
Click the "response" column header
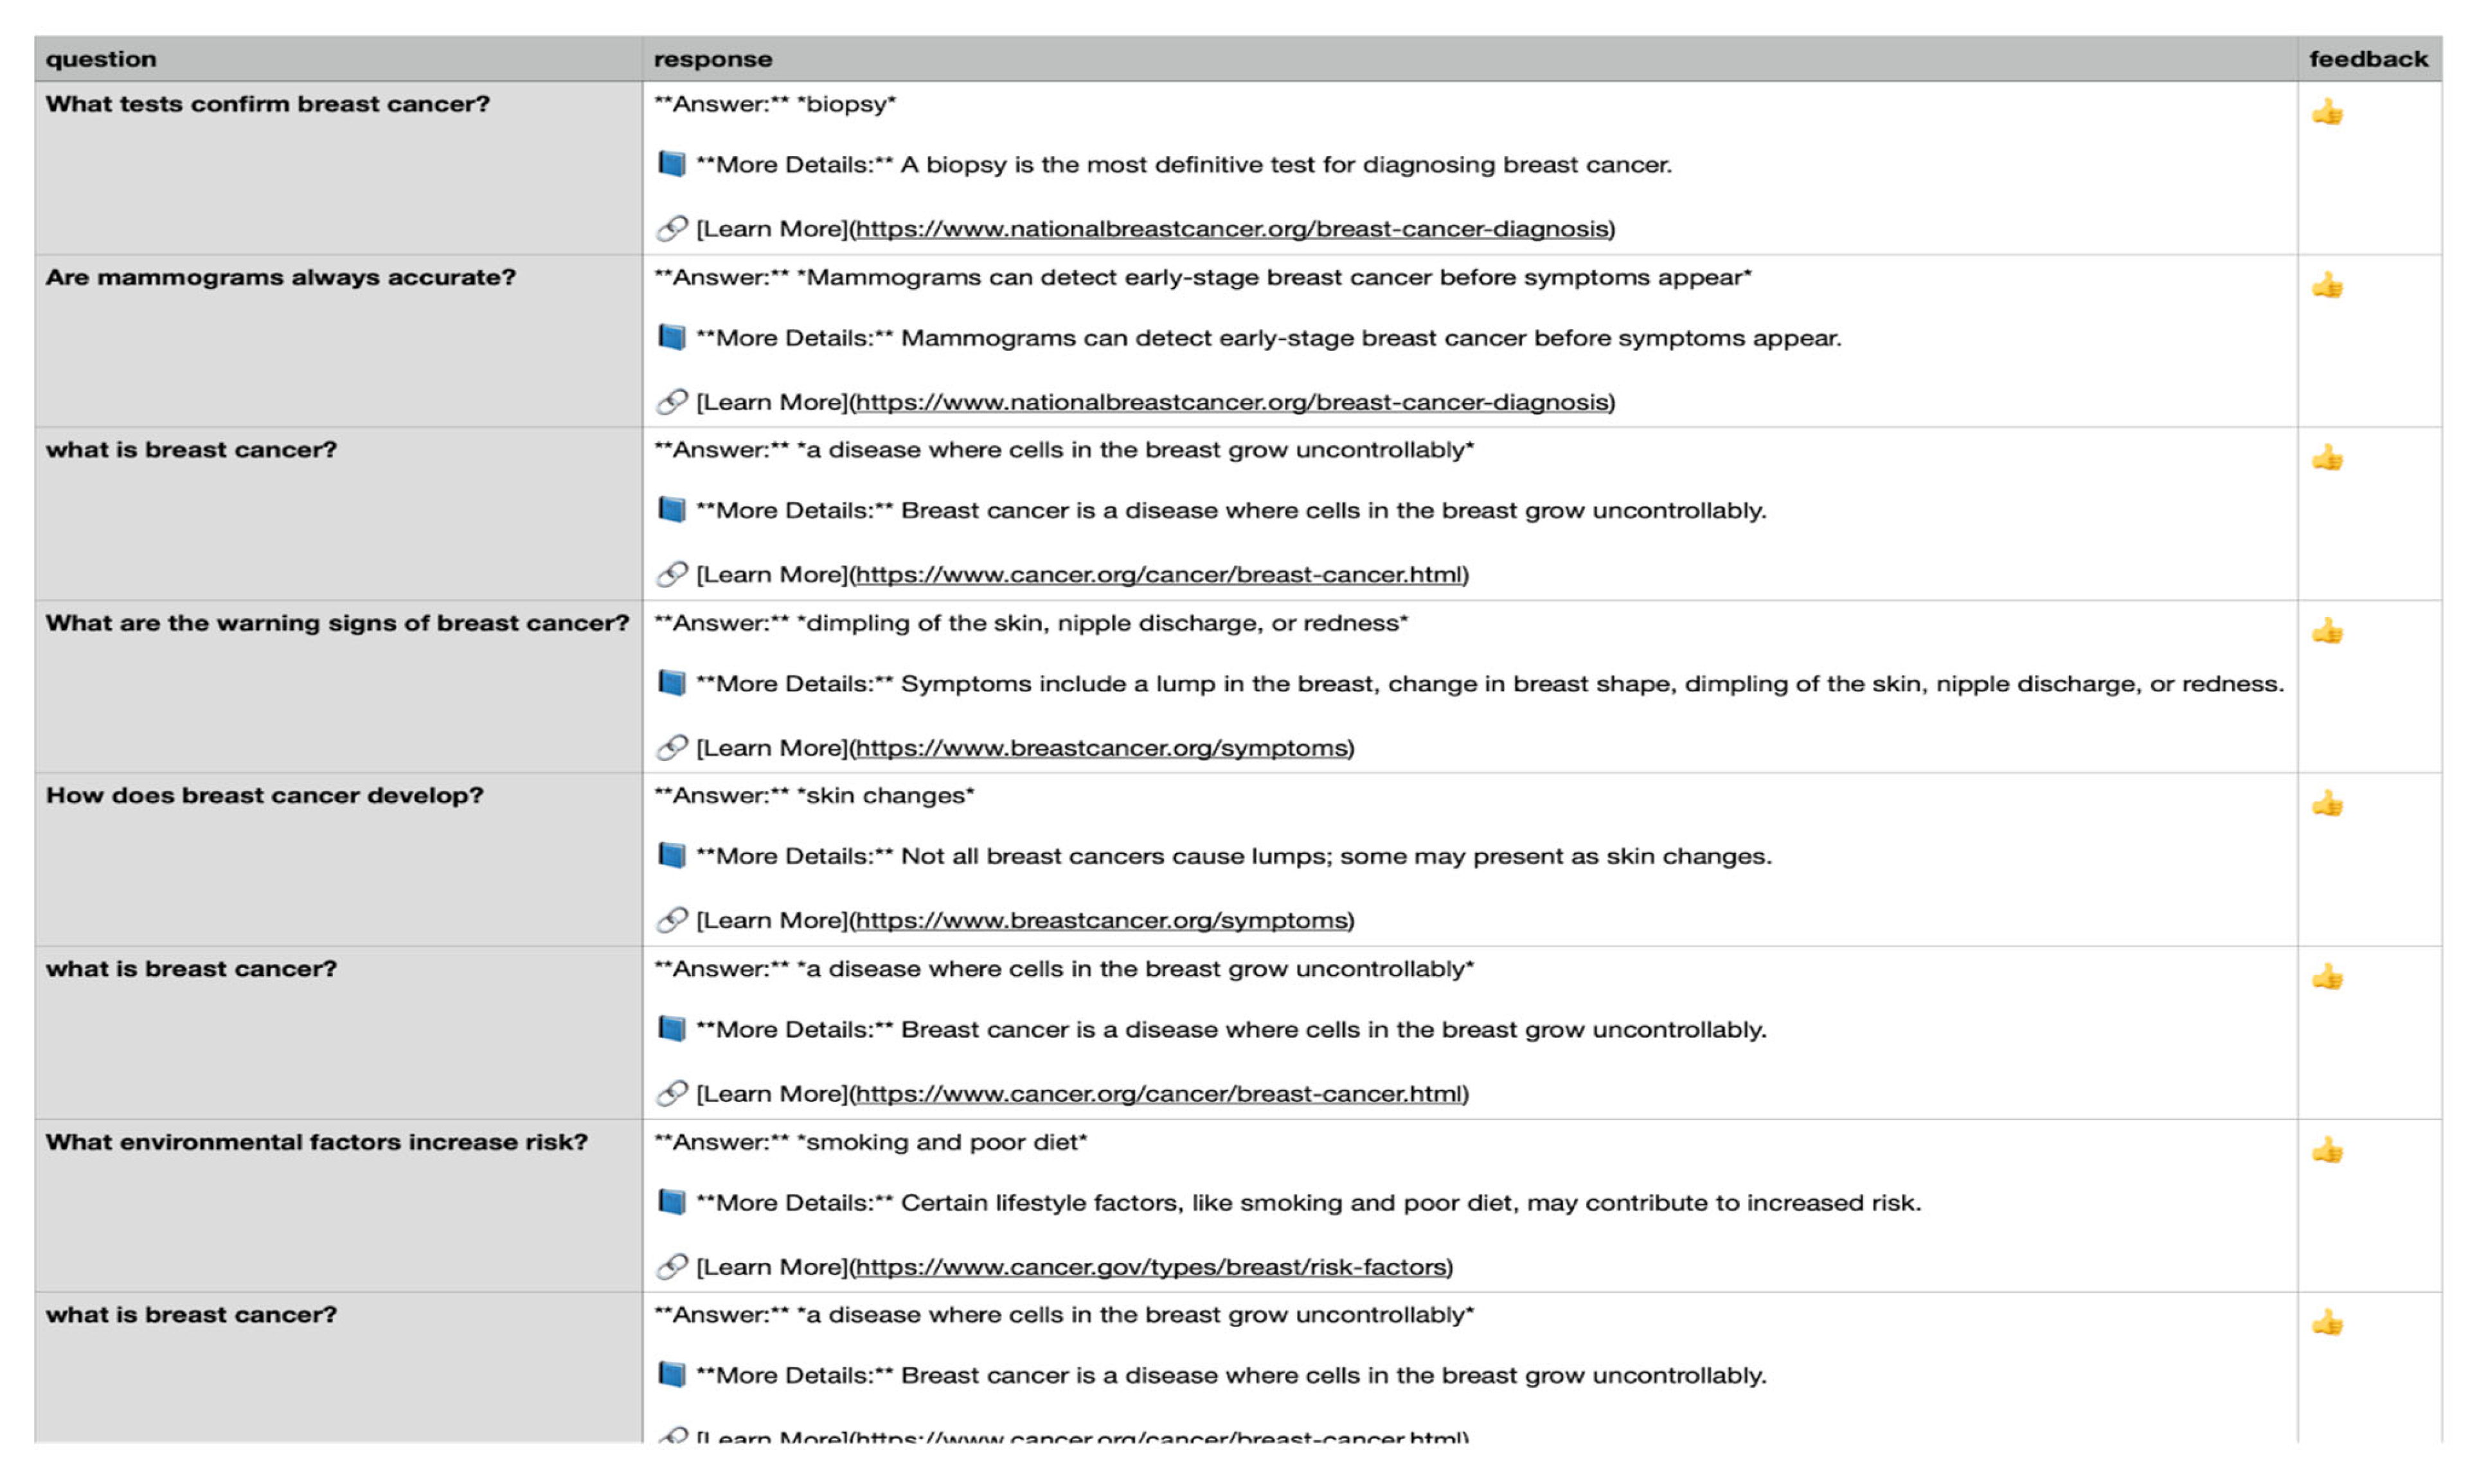pos(712,59)
